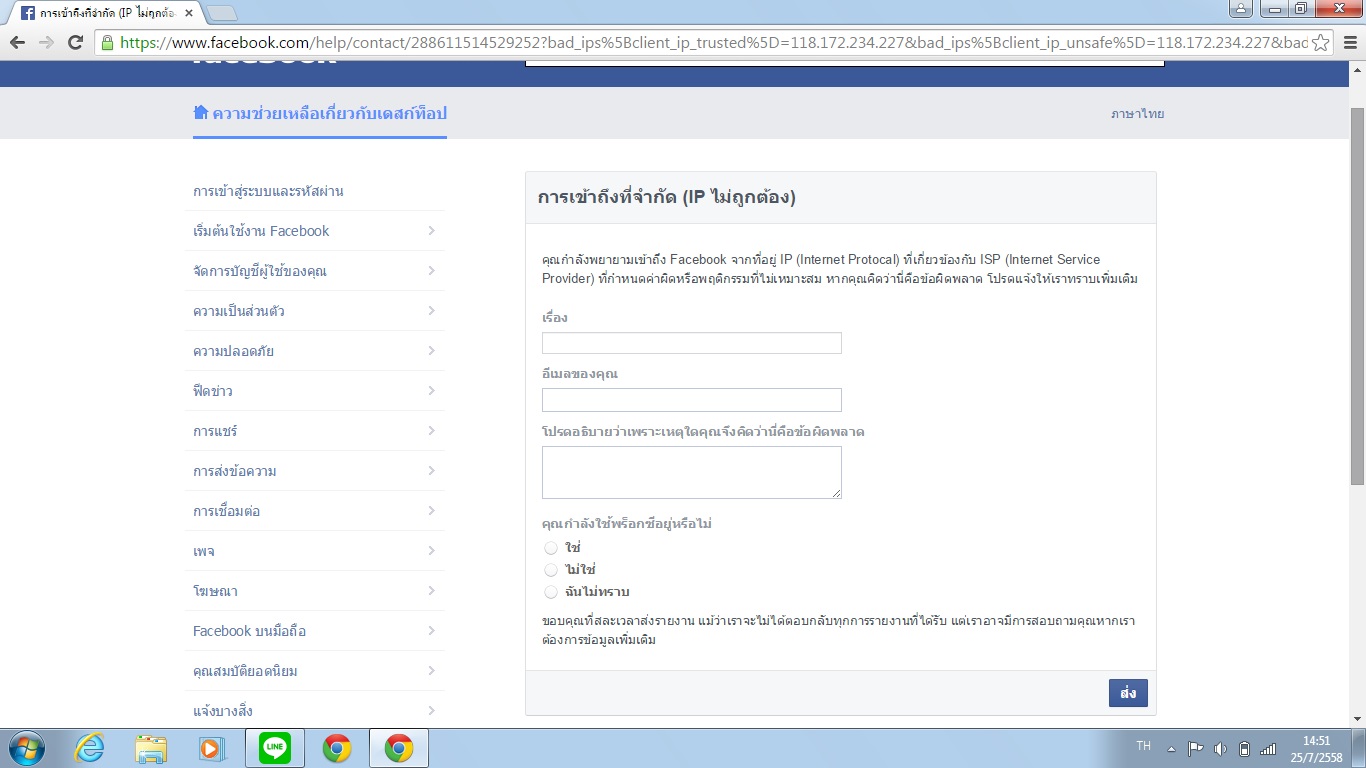Expand the 'การส่งข้อความ' chevron
The width and height of the screenshot is (1366, 768).
coord(431,471)
